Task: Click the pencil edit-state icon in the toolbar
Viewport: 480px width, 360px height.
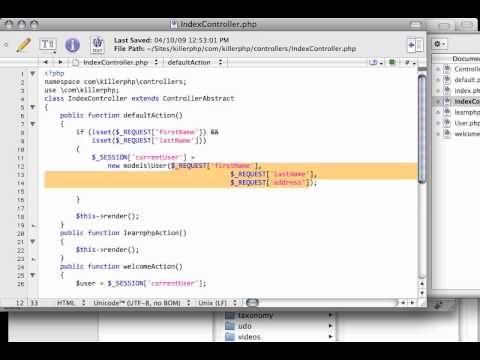Action: pos(23,45)
